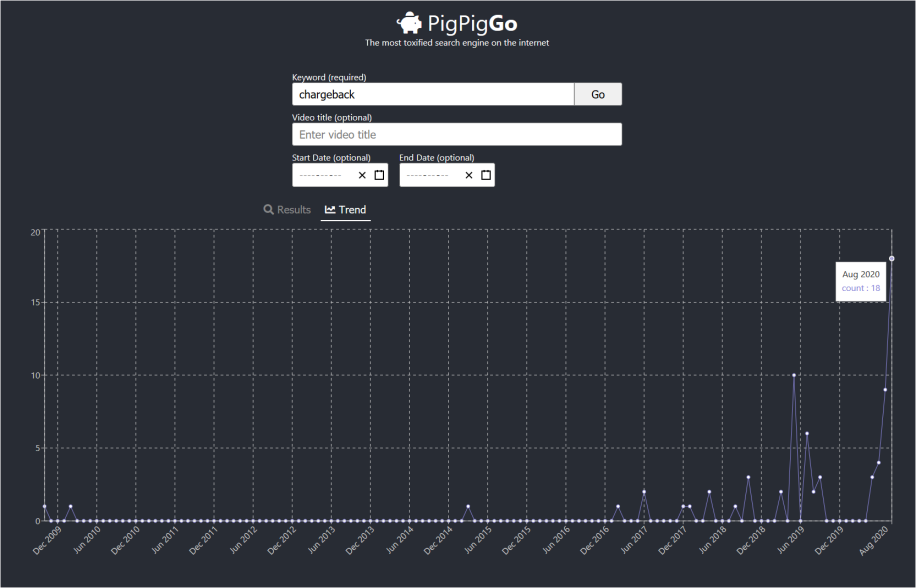Open the Start Date calendar picker
This screenshot has width=916, height=588.
click(379, 175)
